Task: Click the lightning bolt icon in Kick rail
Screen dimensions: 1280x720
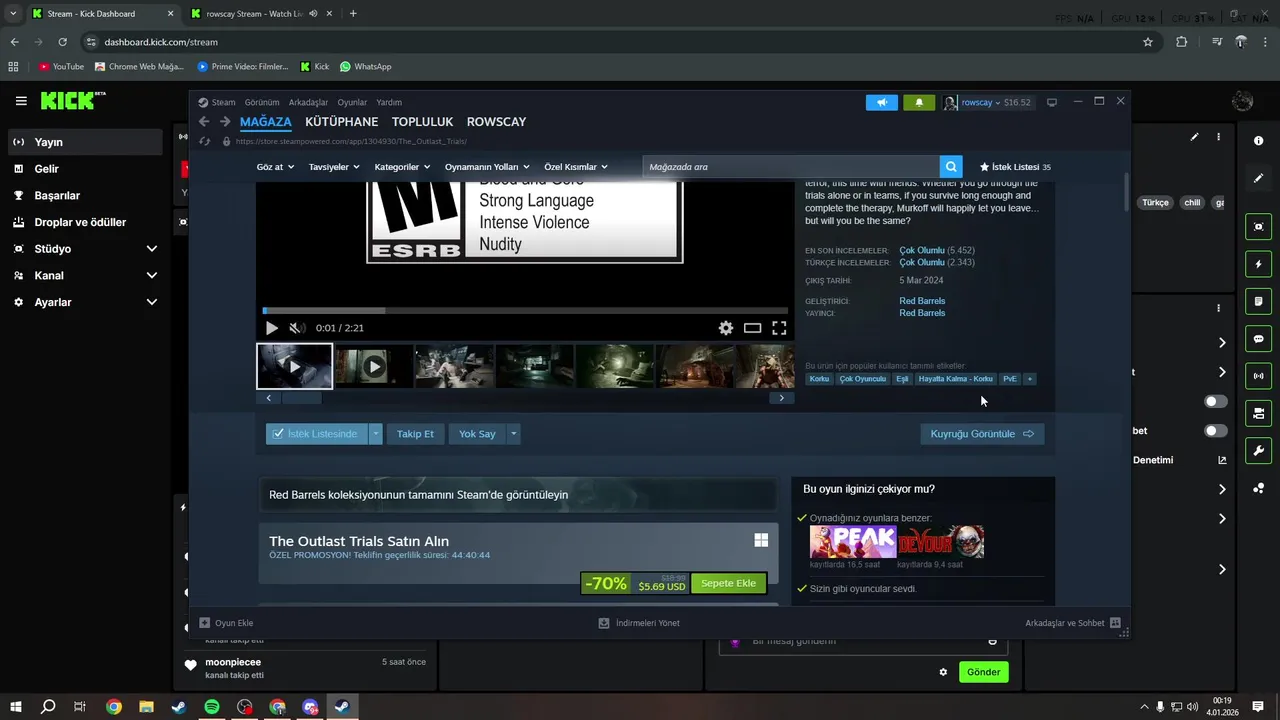Action: click(x=1259, y=264)
